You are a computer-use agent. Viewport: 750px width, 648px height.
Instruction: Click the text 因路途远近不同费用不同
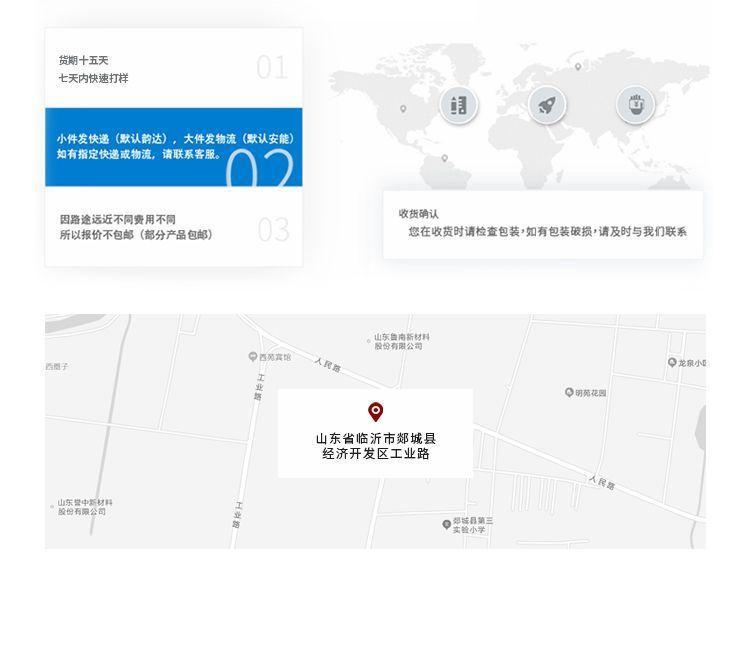coord(117,220)
